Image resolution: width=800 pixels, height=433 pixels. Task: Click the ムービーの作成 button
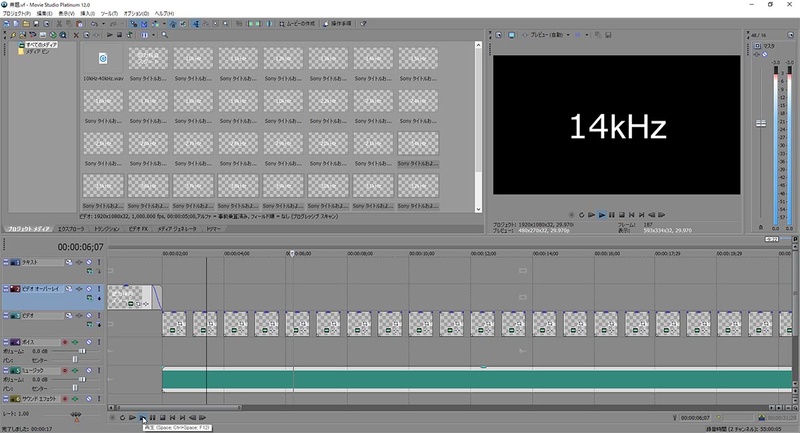(x=297, y=23)
